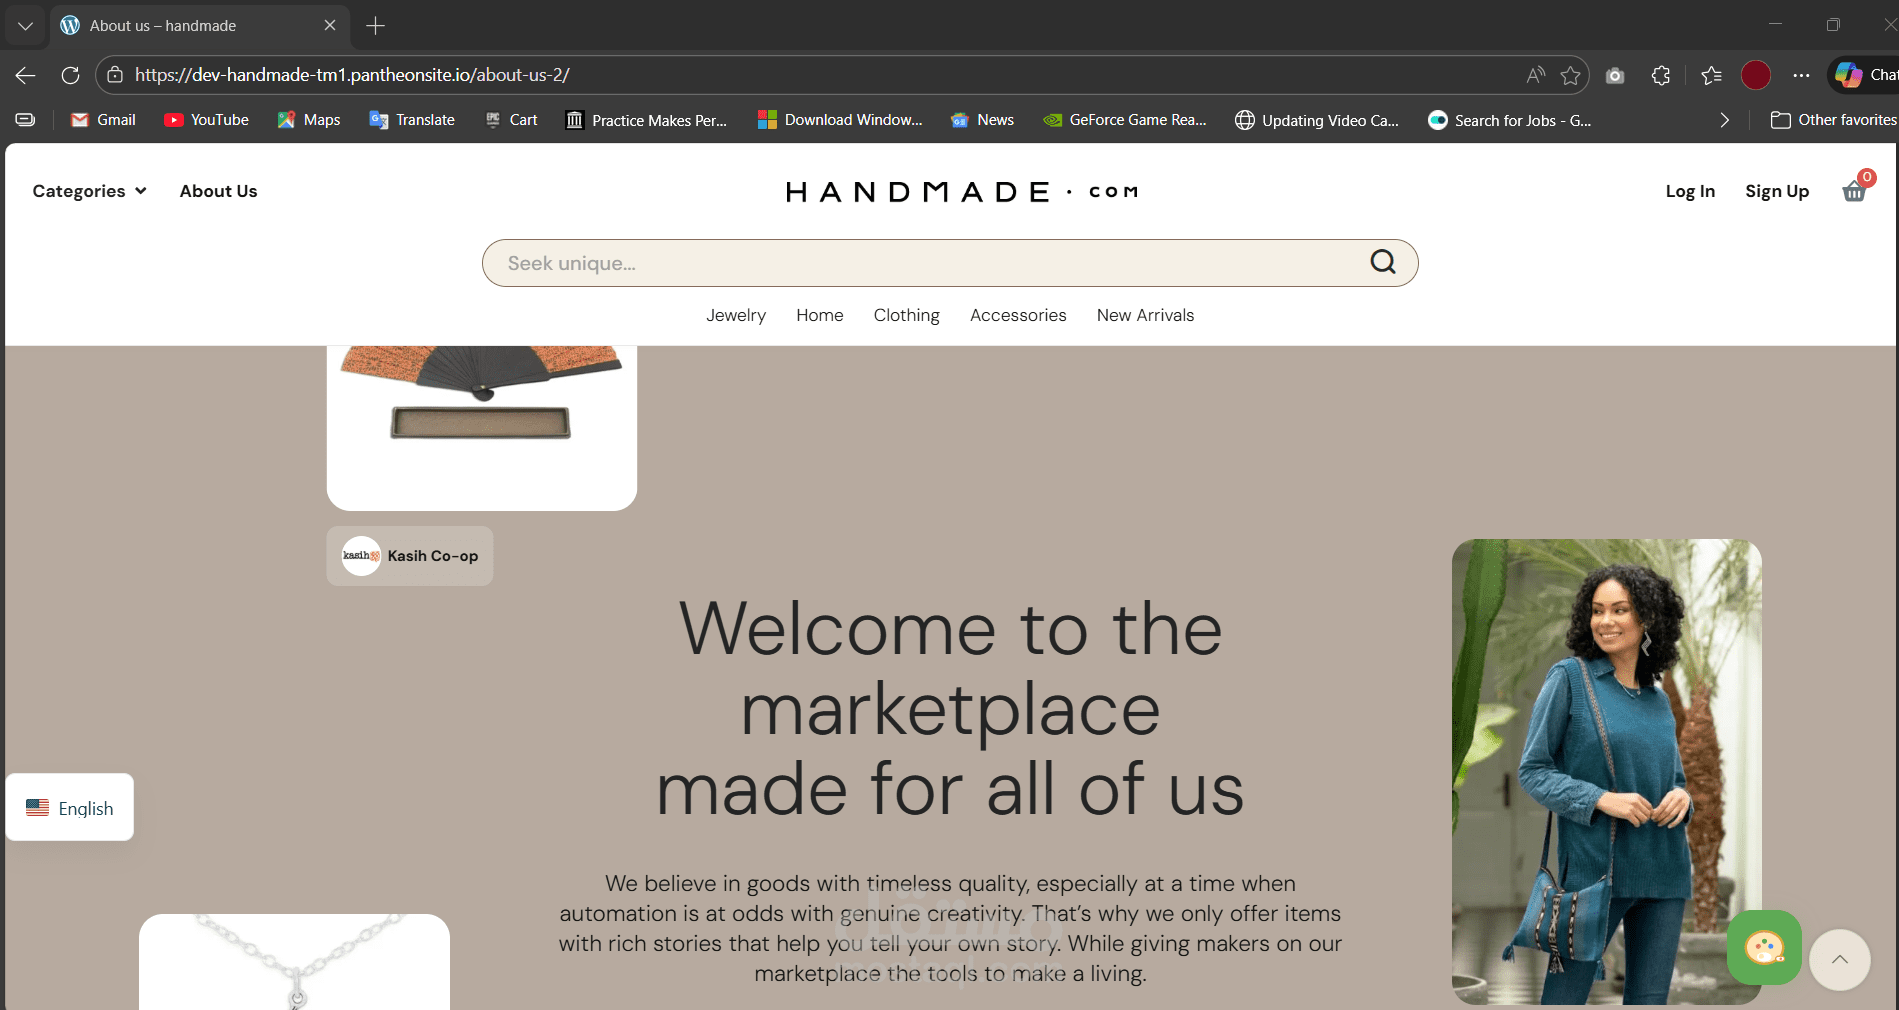Open the green cookie preferences icon
The image size is (1899, 1010).
(1764, 947)
